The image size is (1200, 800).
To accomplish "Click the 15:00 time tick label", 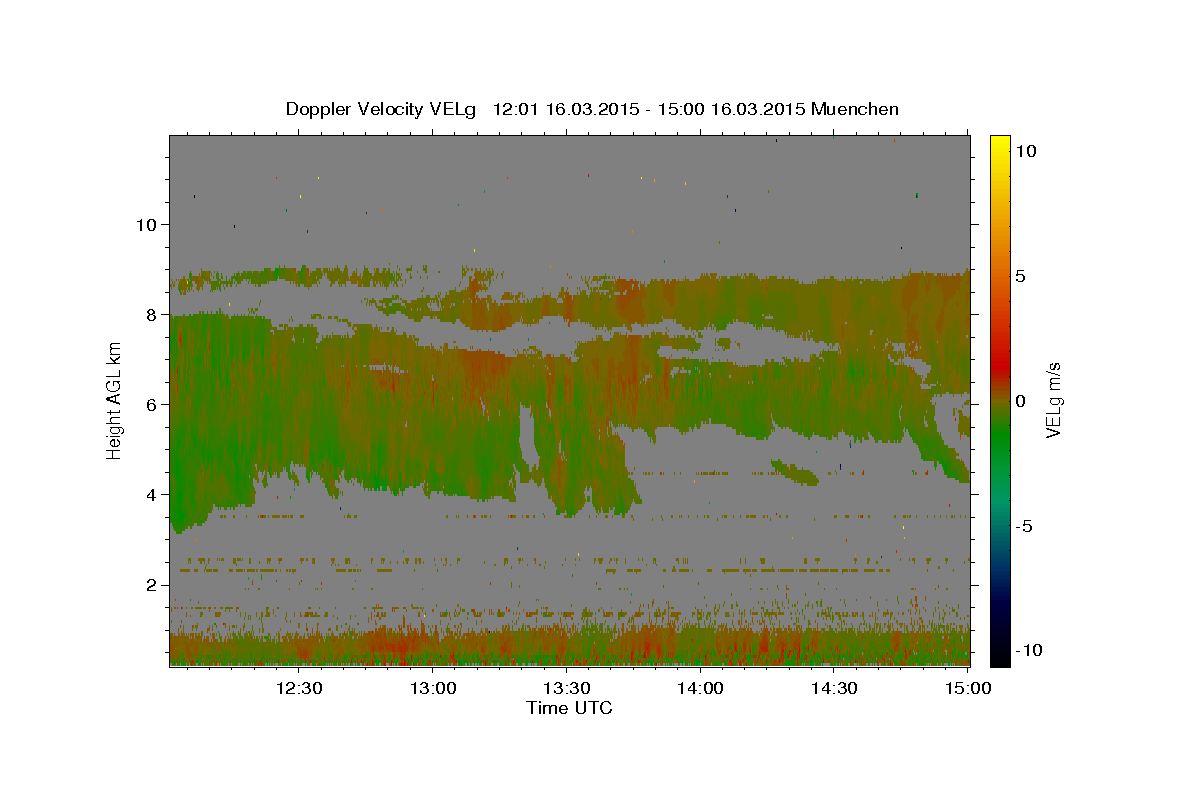I will pos(967,688).
